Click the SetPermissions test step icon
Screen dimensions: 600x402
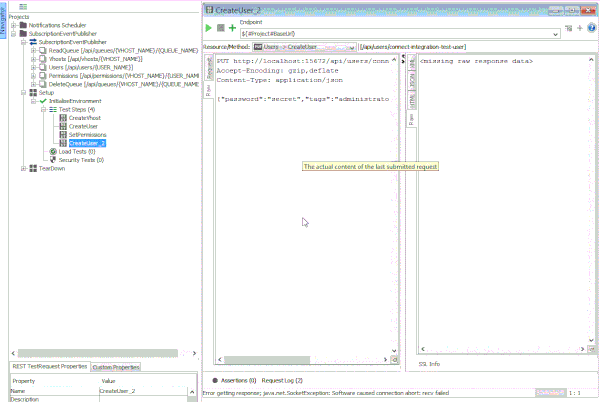[x=62, y=135]
